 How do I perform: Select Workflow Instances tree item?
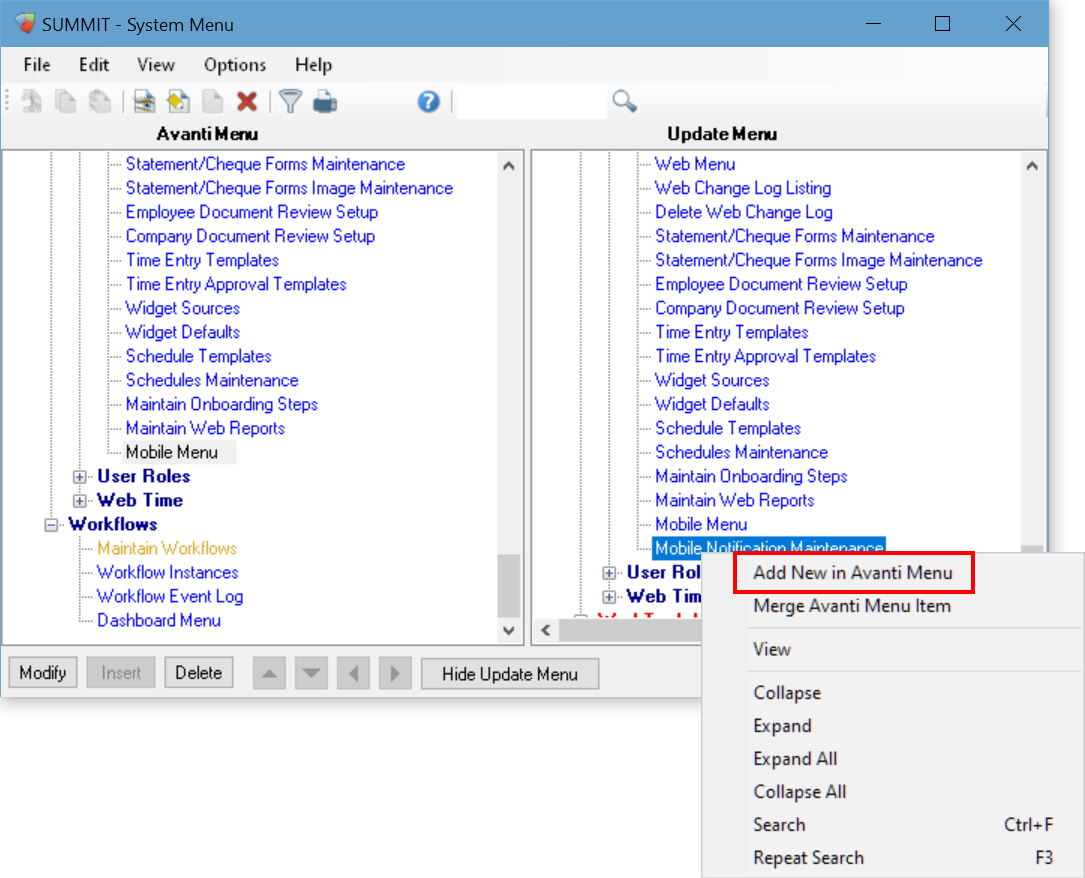(167, 572)
